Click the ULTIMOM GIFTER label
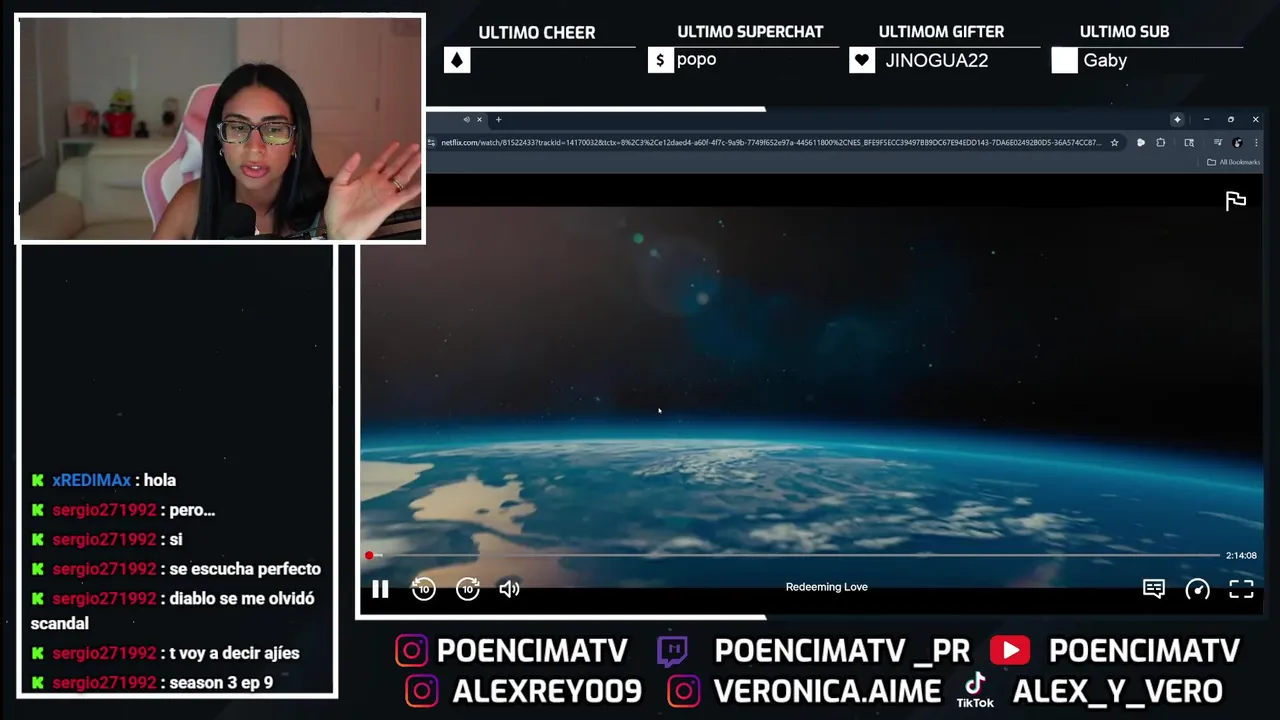 pyautogui.click(x=941, y=32)
